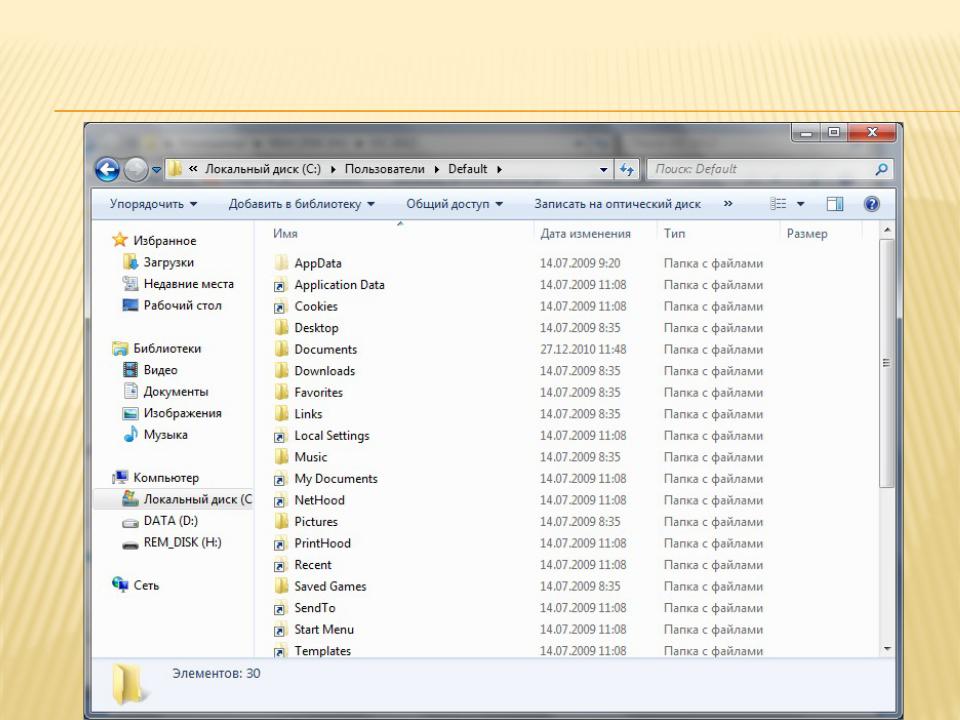960x720 pixels.
Task: Select the Музыка library icon
Action: coord(130,435)
